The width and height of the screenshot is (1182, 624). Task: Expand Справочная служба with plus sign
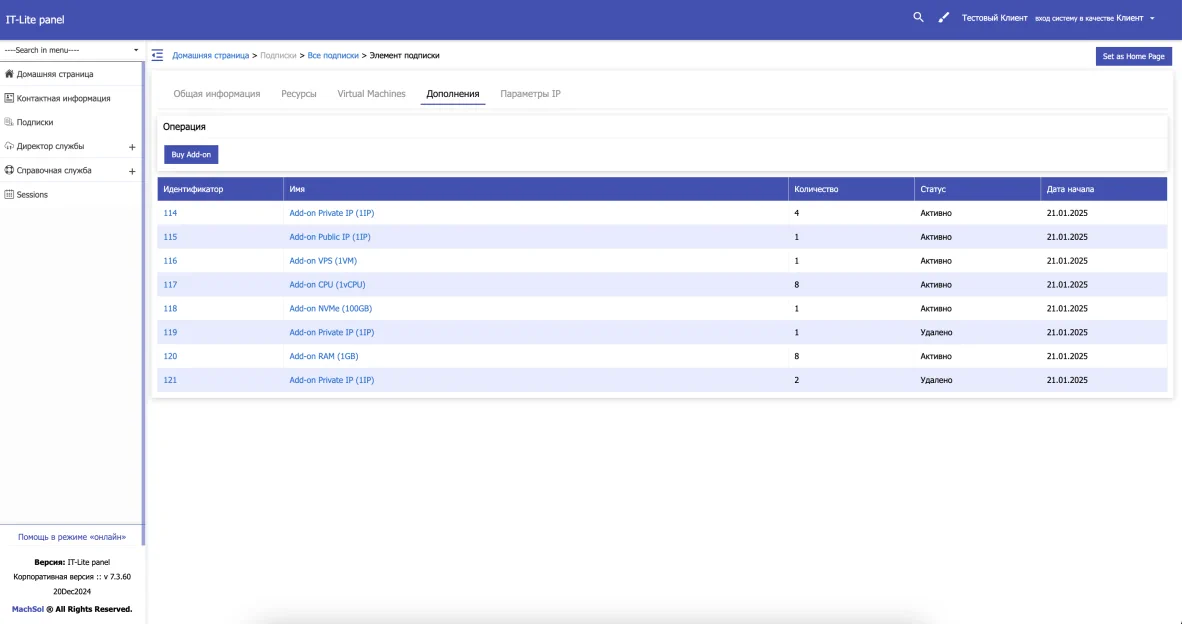coord(132,171)
